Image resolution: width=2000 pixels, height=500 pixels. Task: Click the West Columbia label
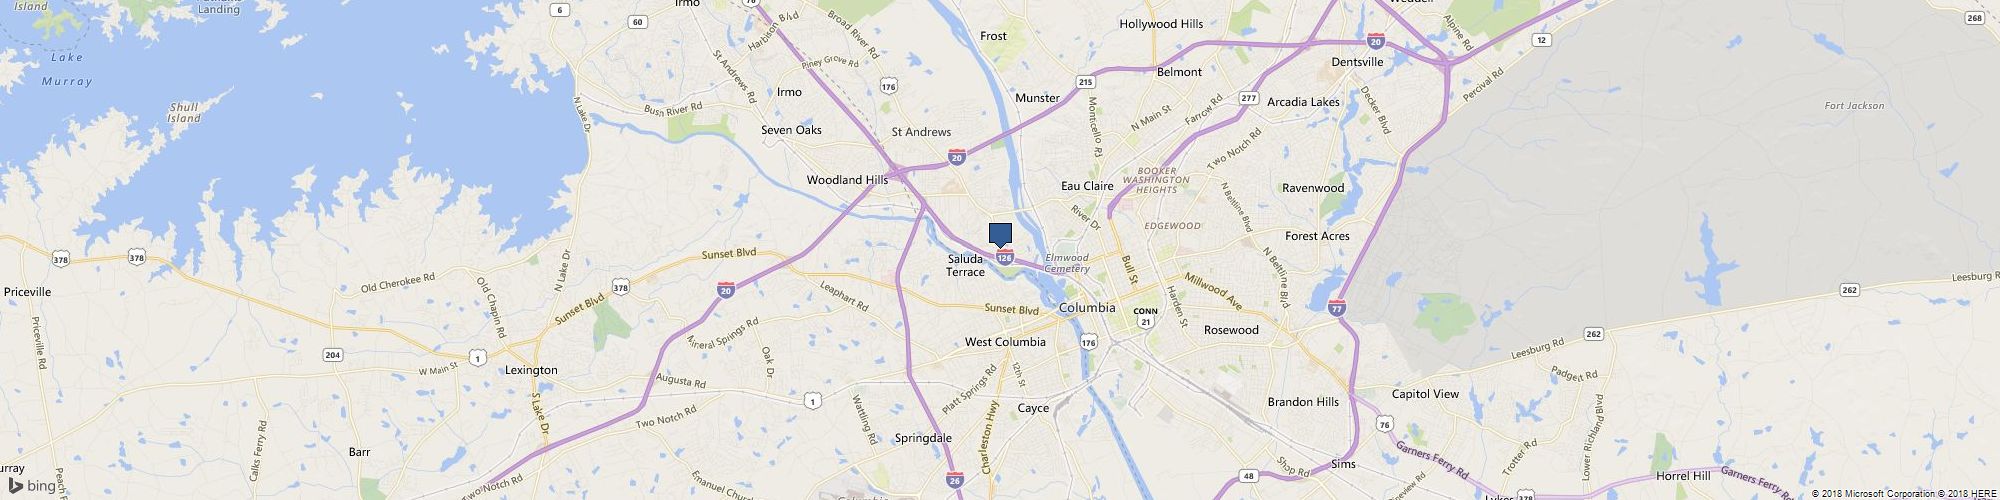(x=1005, y=342)
